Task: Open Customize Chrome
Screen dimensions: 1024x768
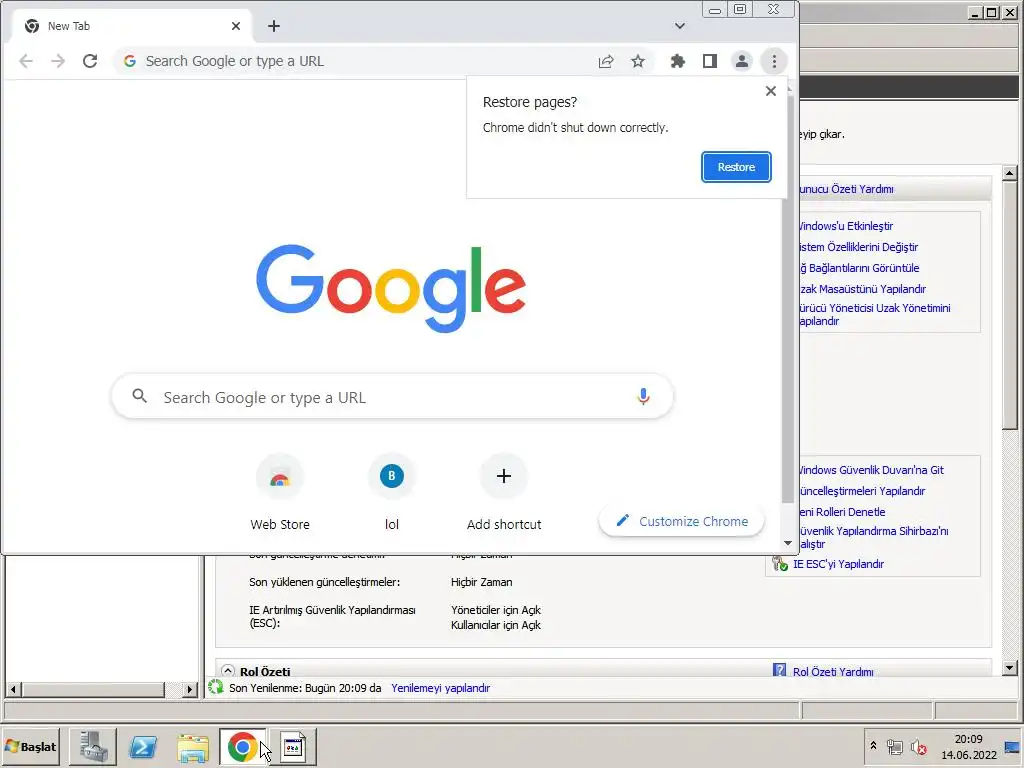Action: (x=682, y=521)
